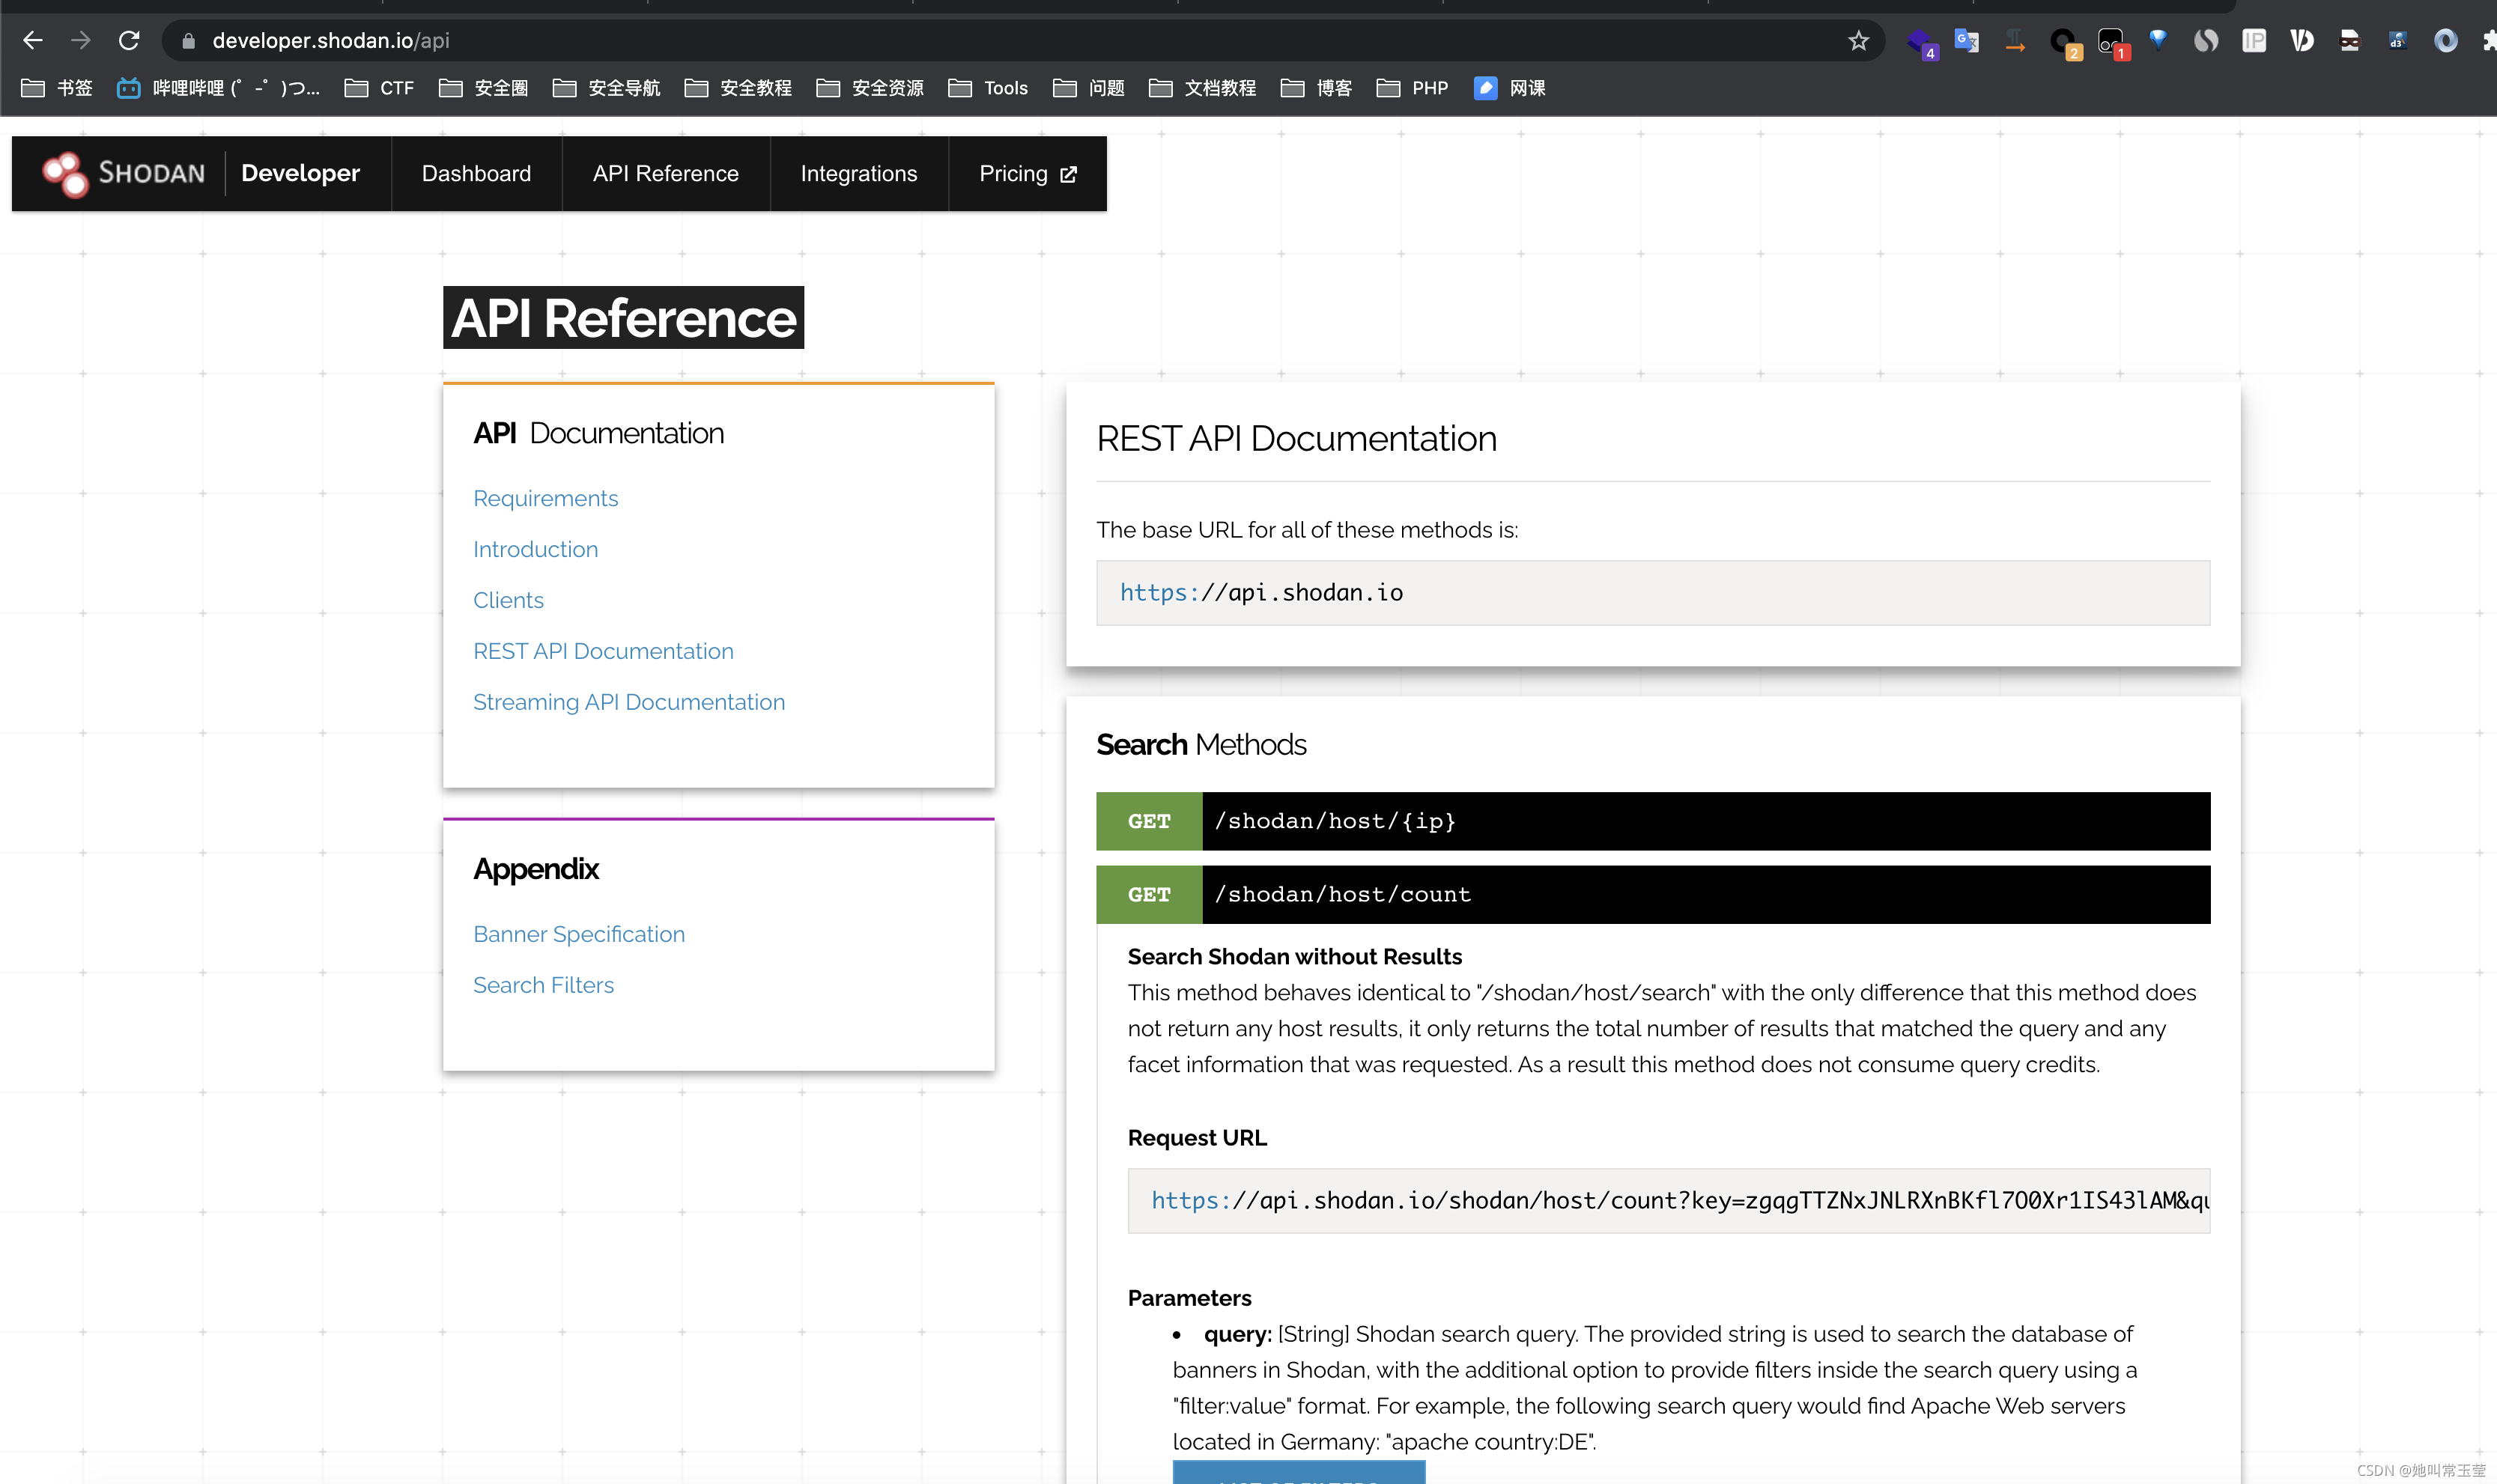This screenshot has width=2497, height=1484.
Task: Click the gray S-swirl extension icon
Action: point(2206,41)
